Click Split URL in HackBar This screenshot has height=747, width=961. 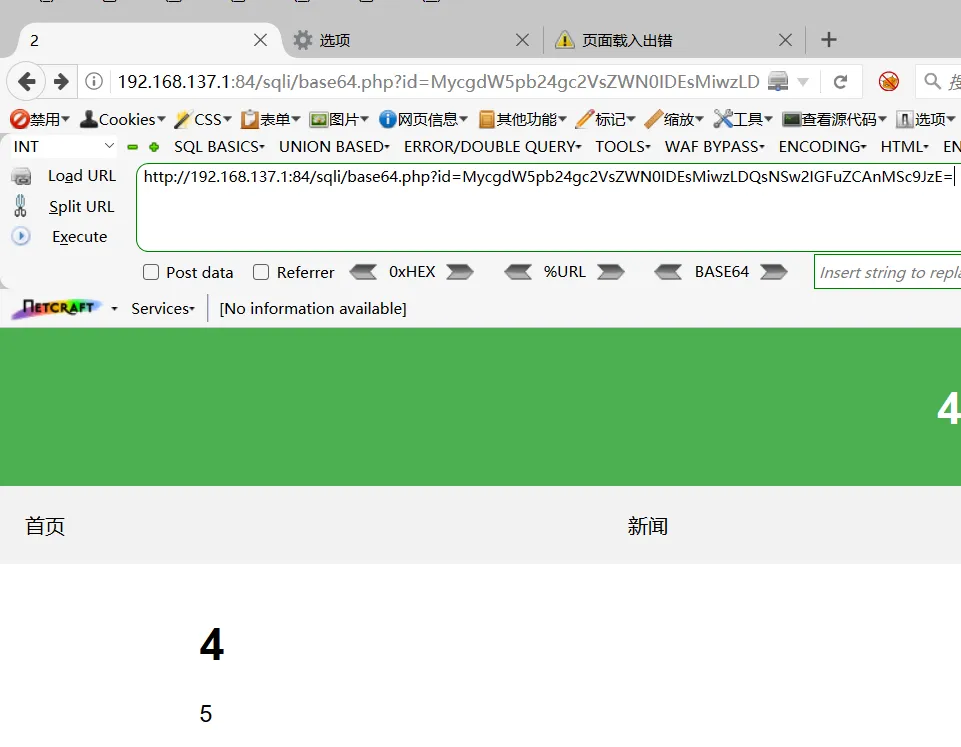pyautogui.click(x=81, y=207)
